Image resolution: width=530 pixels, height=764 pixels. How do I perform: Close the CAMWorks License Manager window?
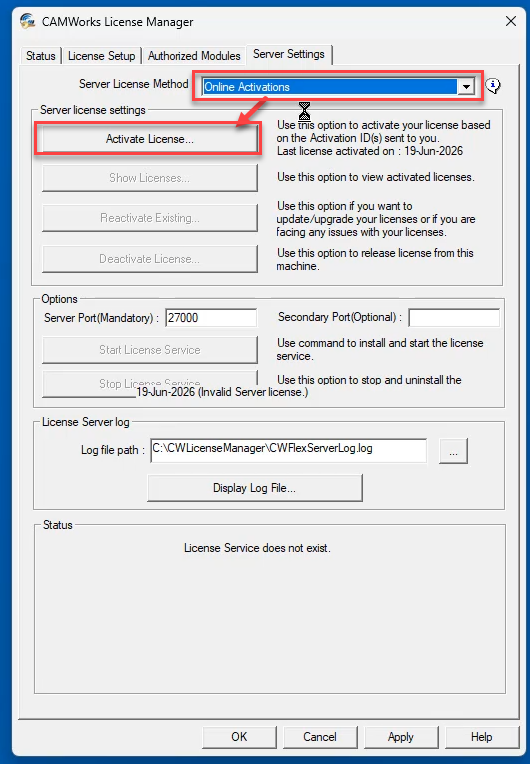(x=511, y=21)
